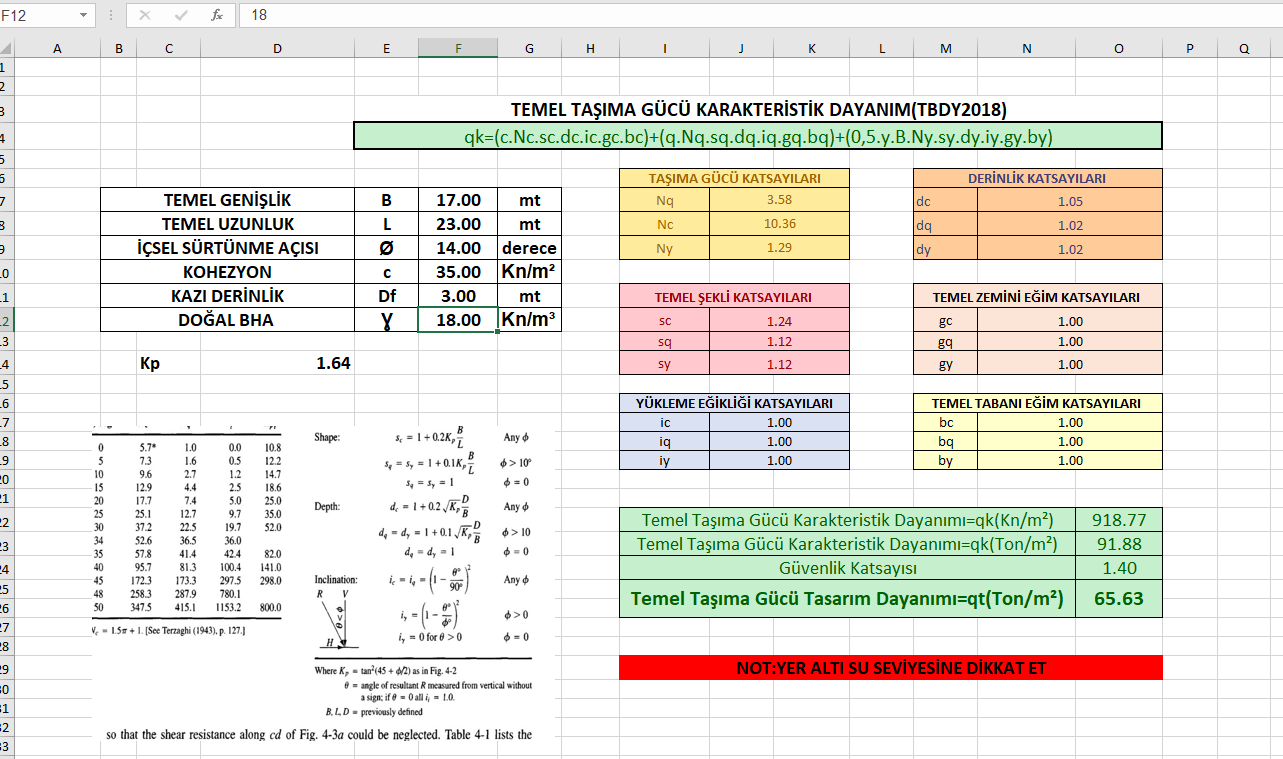Select the TEMEL UZUNLUK label cell
1283x759 pixels.
228,224
